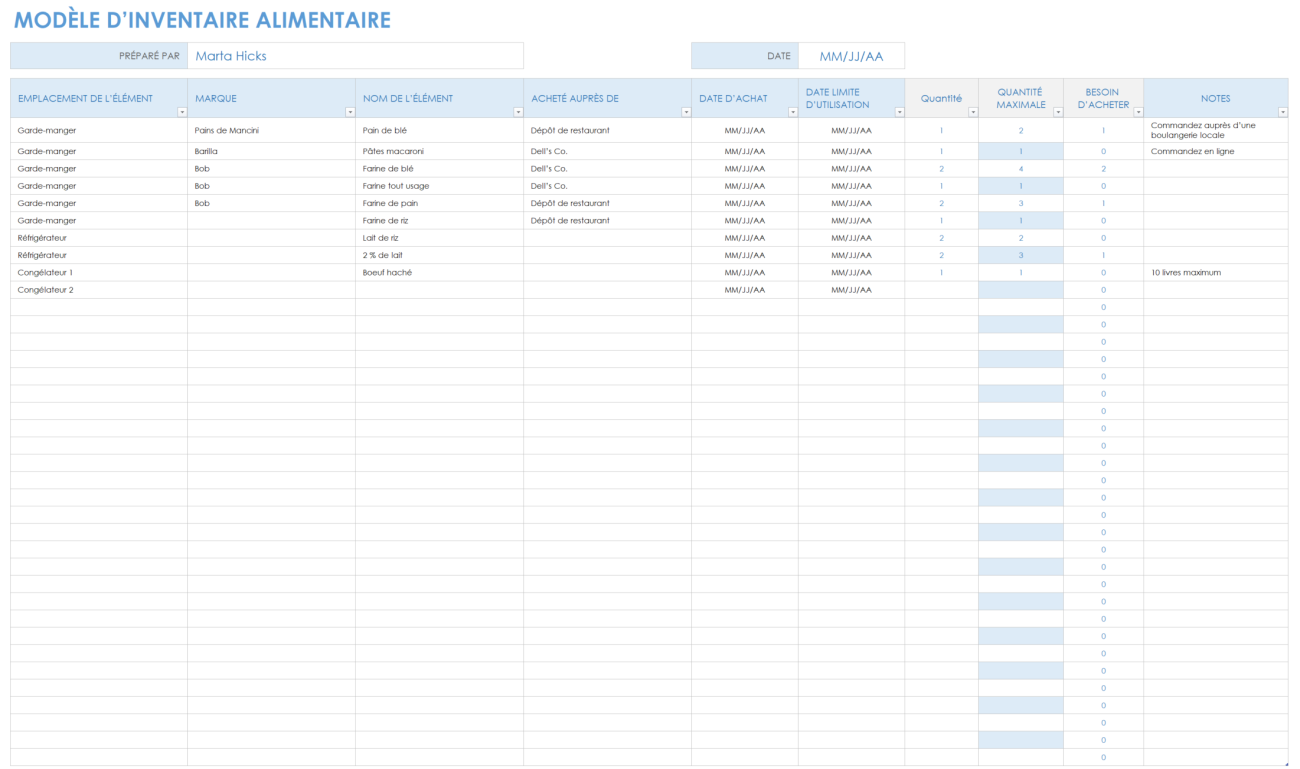
Task: Click the Barilla cell
Action: pos(206,151)
